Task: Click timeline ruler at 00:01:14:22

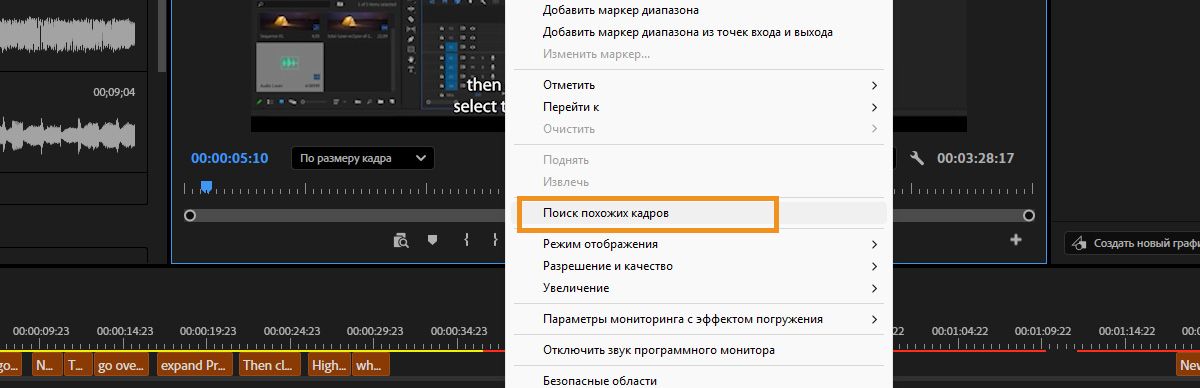Action: [x=1127, y=330]
